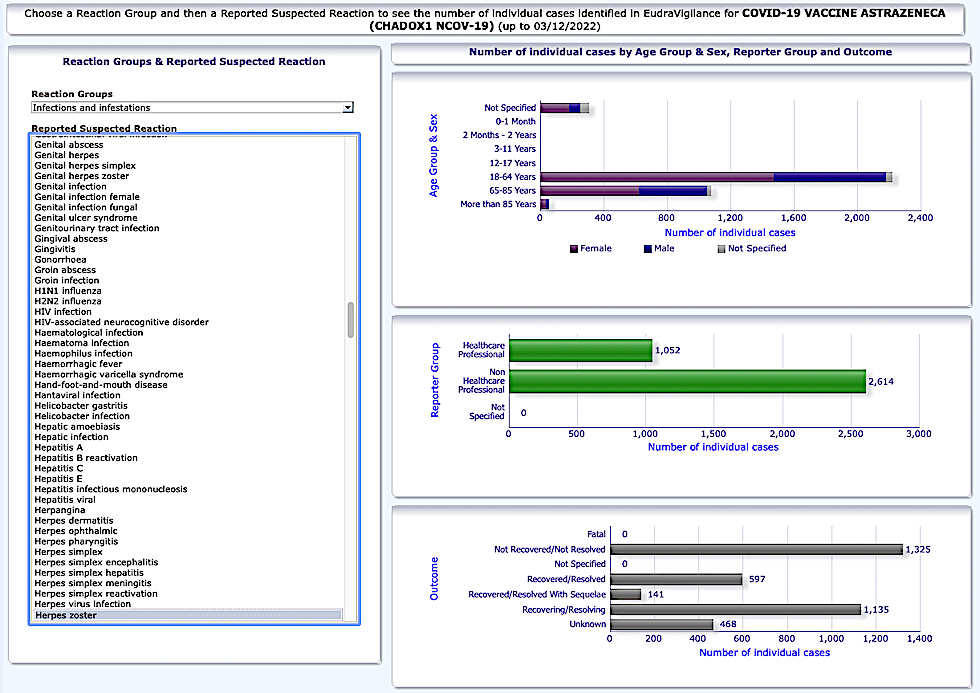Select 'Herpes simplex hepatitis' in the list
This screenshot has height=693, width=980.
tap(89, 573)
